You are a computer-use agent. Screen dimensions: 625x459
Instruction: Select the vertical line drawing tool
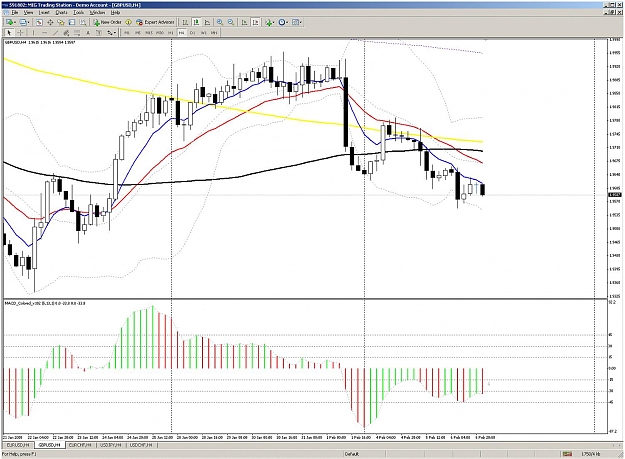33,33
